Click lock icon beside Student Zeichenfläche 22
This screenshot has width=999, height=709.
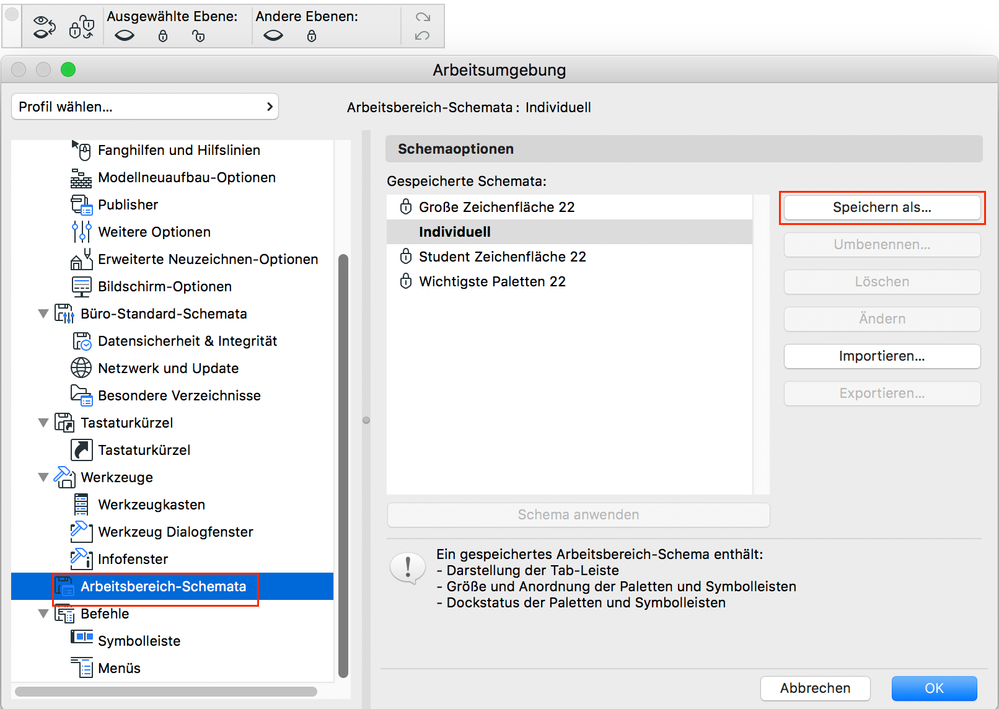(x=405, y=256)
